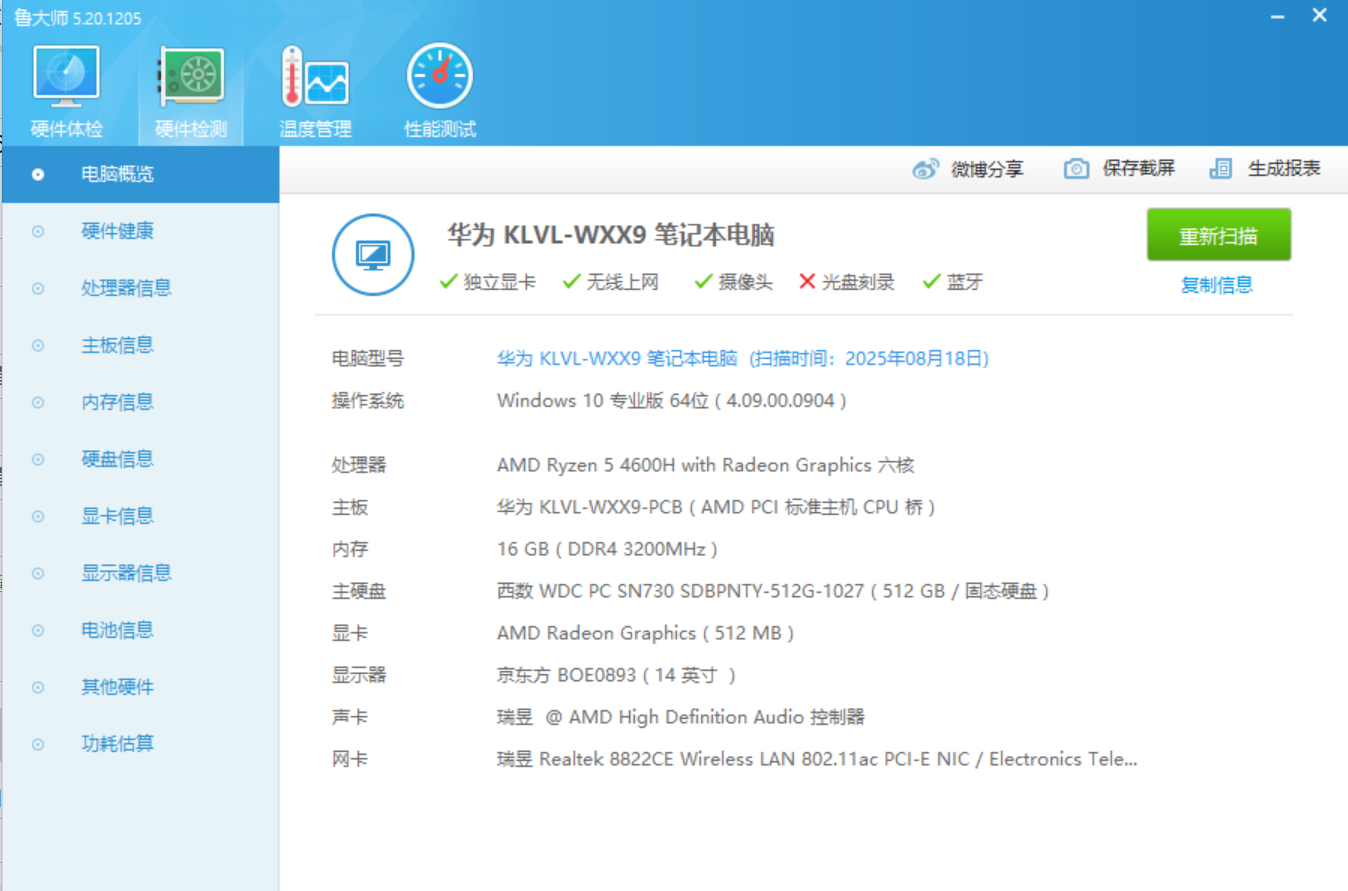Click the AMD Radeon Graphics 512 MB value

(646, 633)
